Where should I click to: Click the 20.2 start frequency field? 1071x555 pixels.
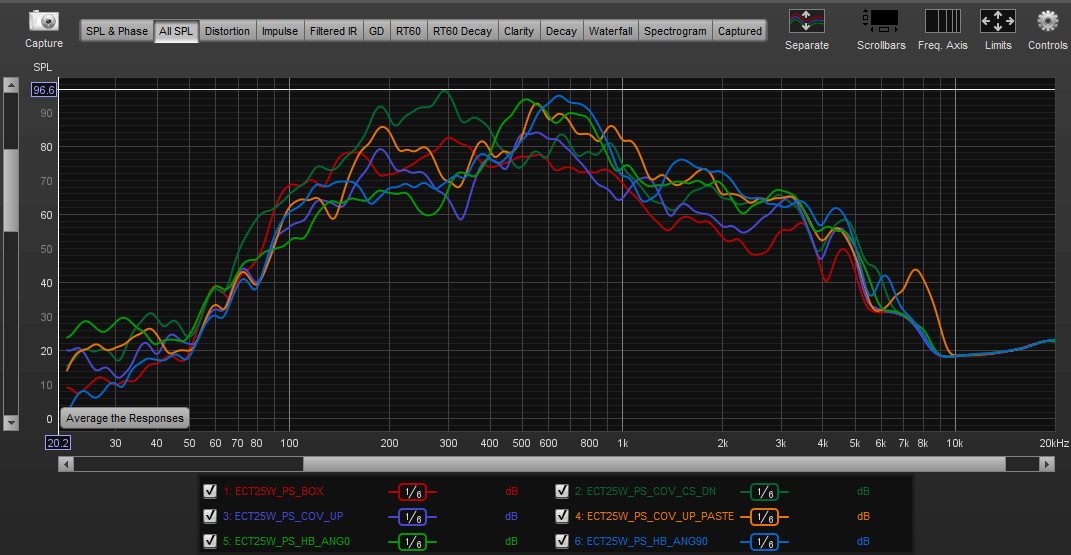point(58,443)
